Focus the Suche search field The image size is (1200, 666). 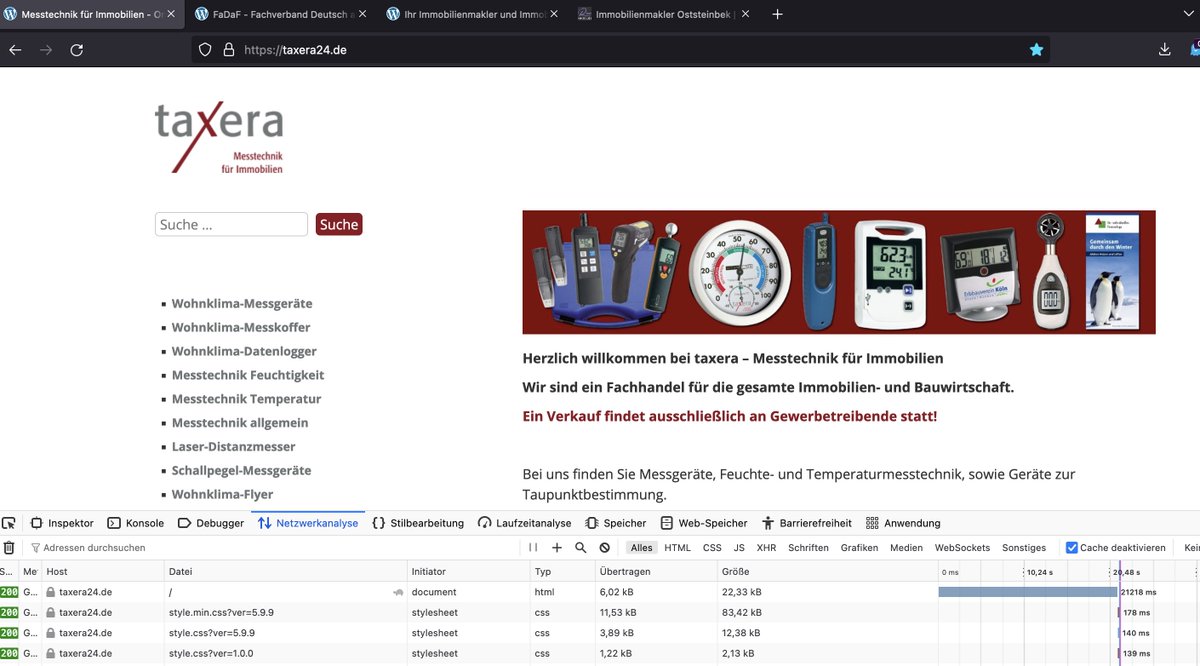point(231,224)
